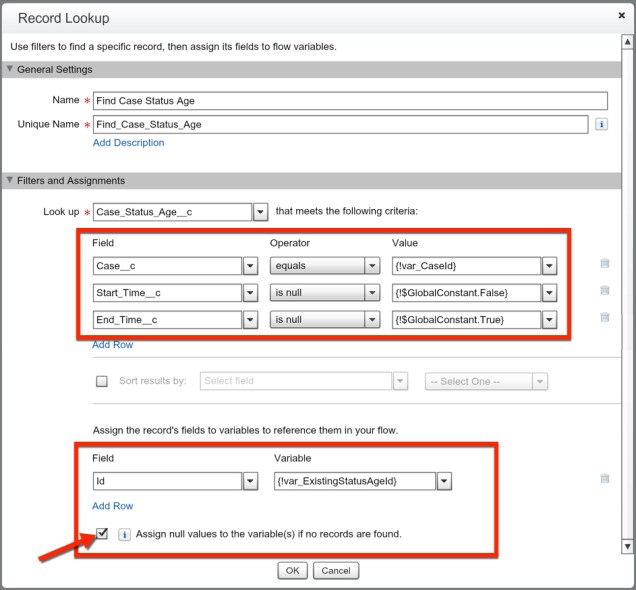The image size is (636, 590).
Task: Click the Cancel button
Action: pyautogui.click(x=336, y=571)
